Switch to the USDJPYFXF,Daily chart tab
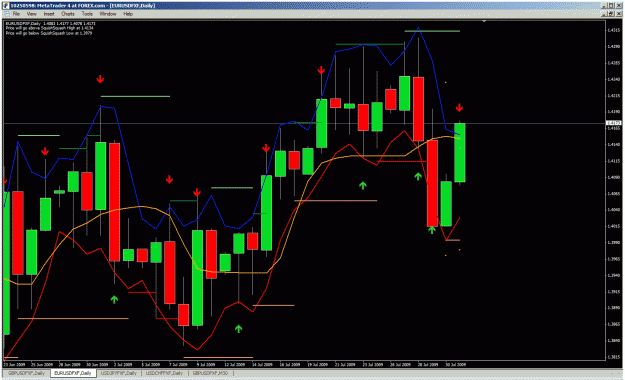Viewport: 625px width, 380px height. (x=119, y=373)
